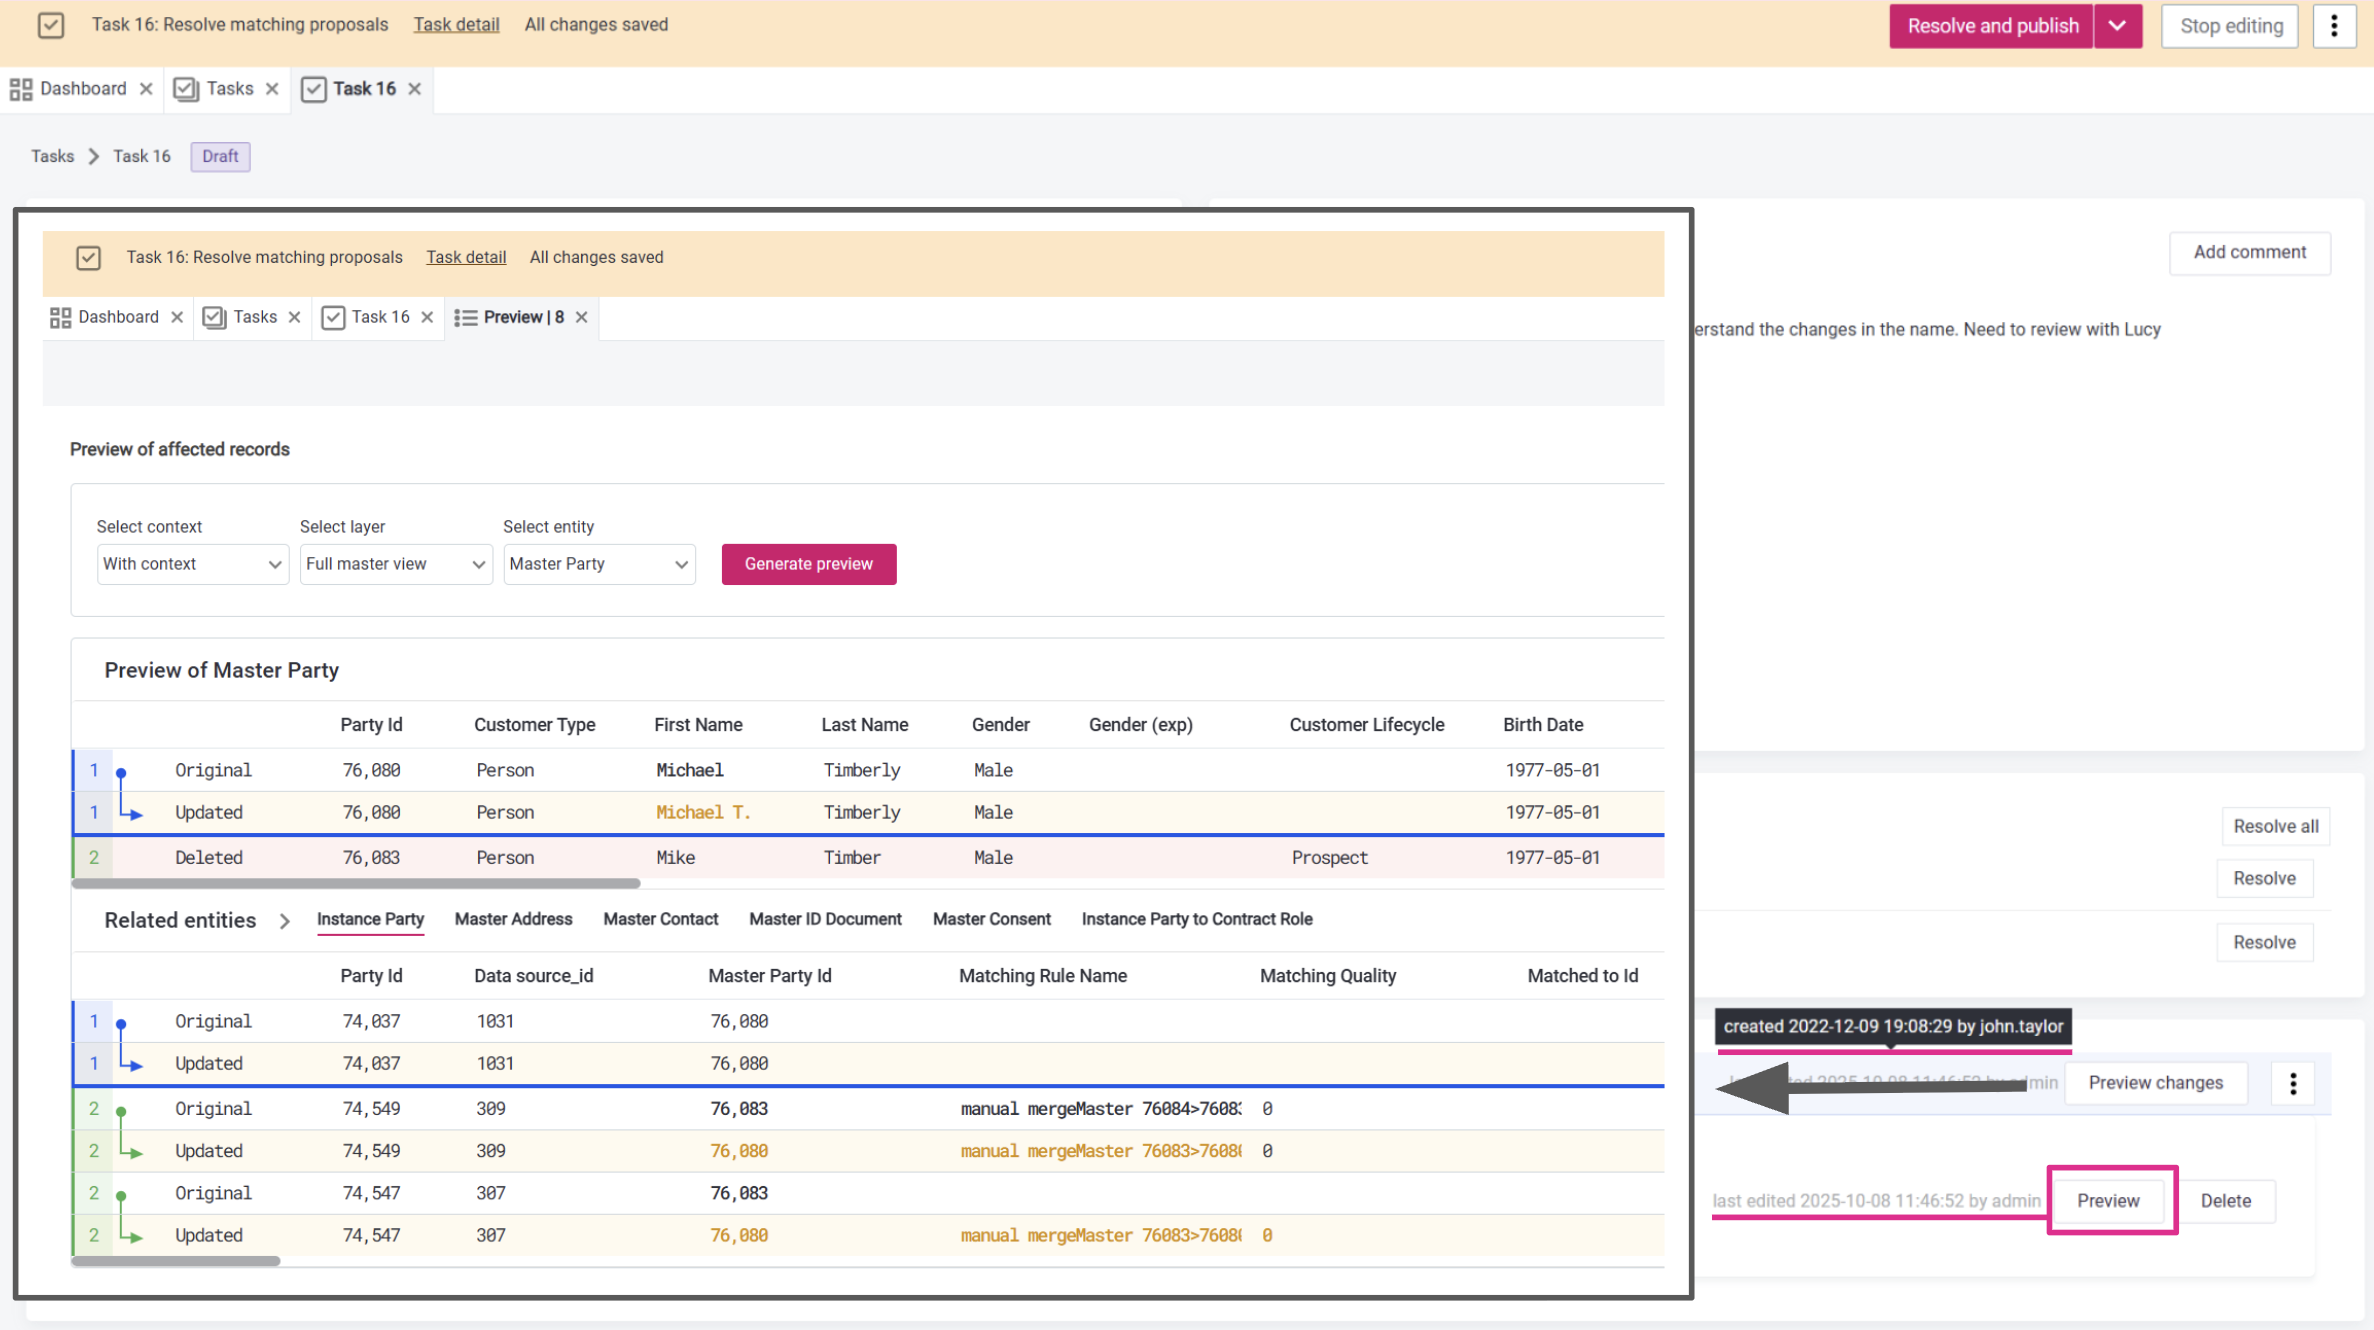Click the Master Party table horizontal scrollbar
This screenshot has width=2374, height=1330.
(x=356, y=883)
